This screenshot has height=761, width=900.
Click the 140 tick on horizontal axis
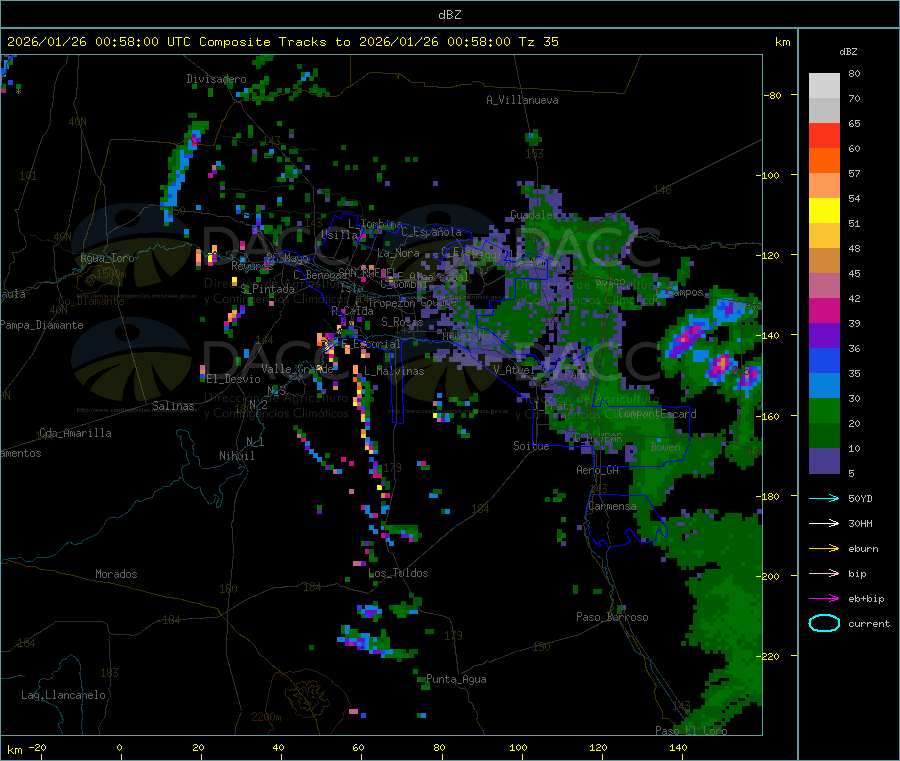click(x=678, y=747)
